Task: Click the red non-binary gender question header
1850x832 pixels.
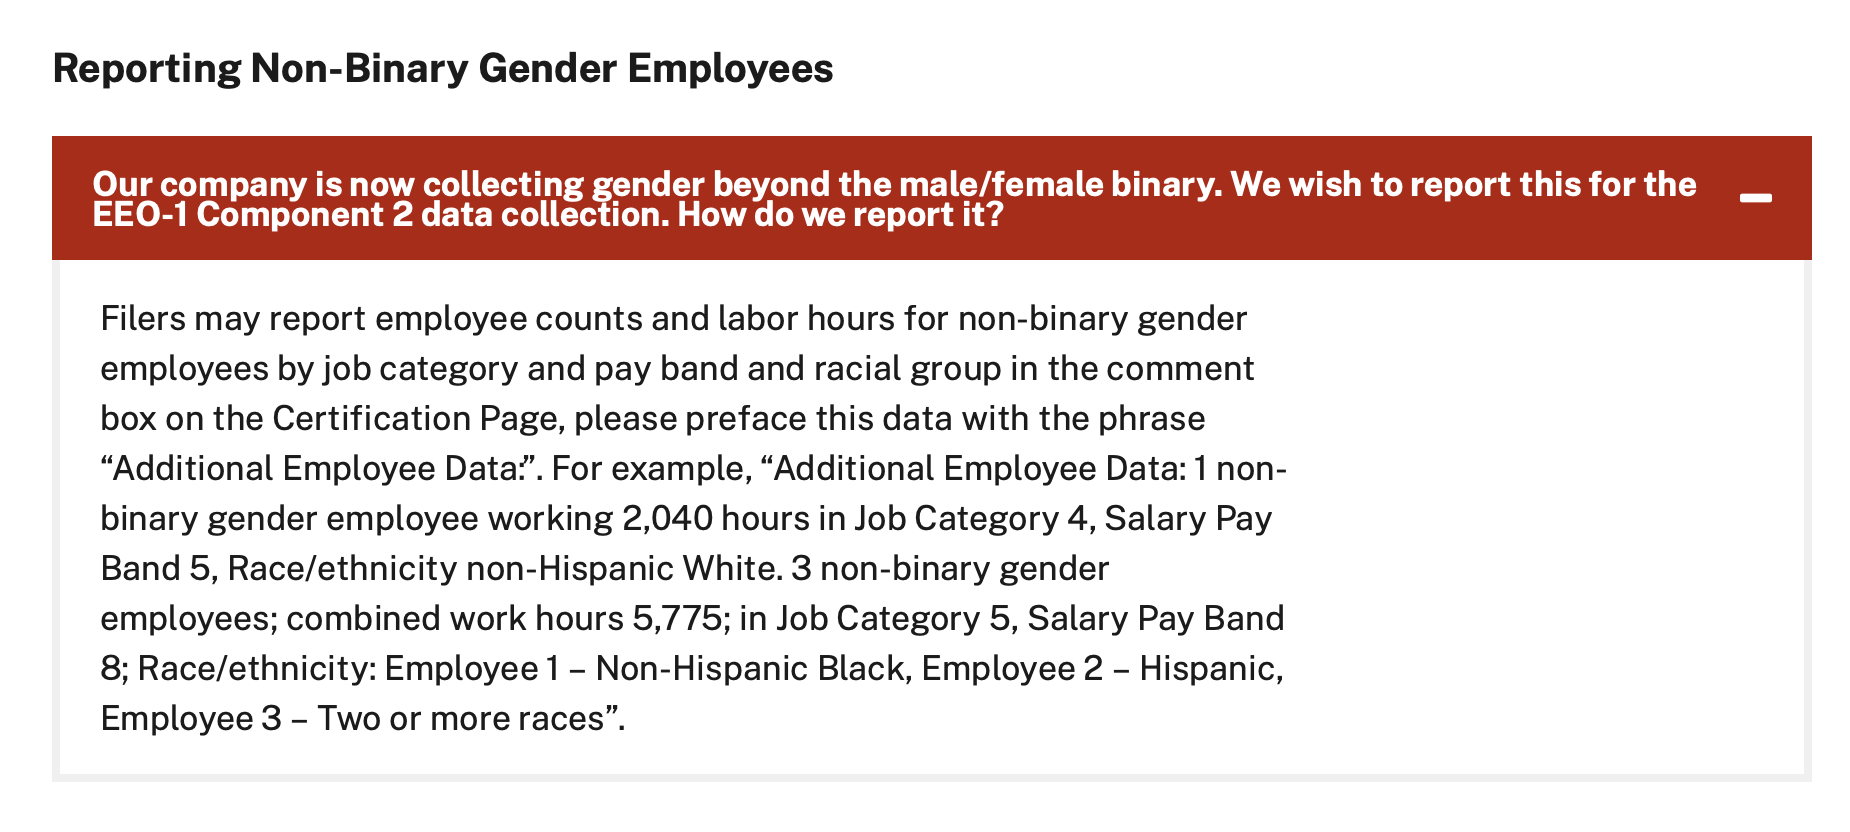Action: (931, 198)
